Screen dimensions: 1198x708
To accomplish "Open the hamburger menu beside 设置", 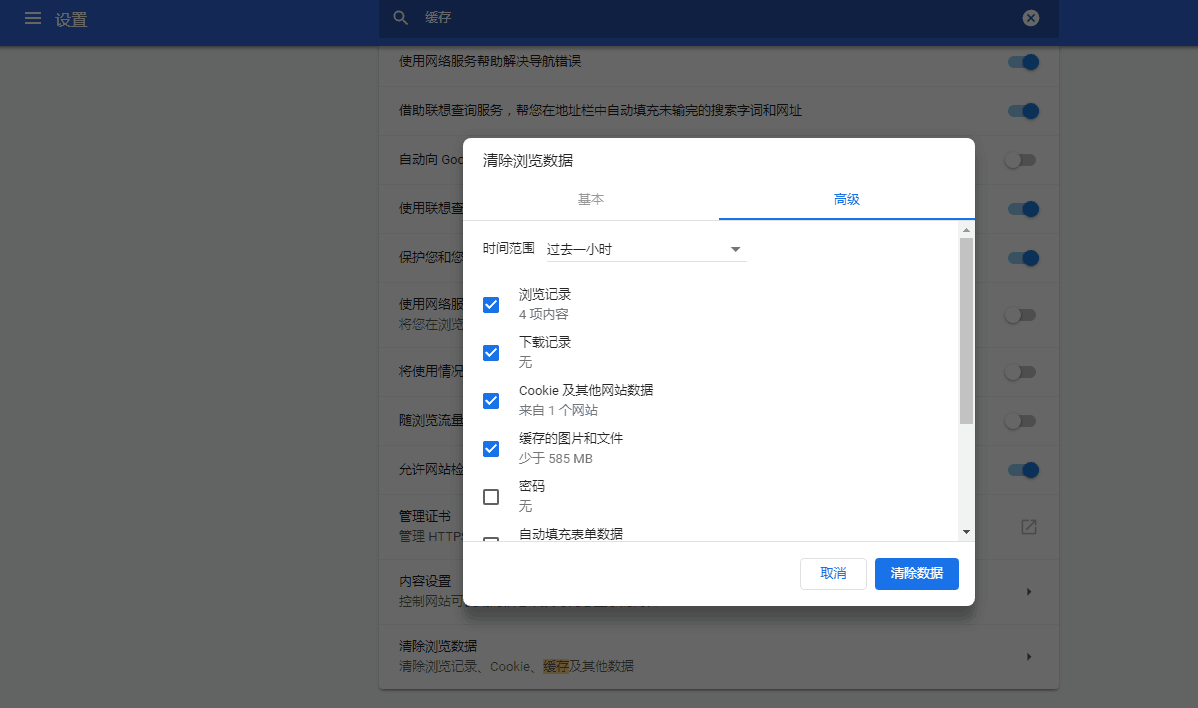I will (33, 19).
